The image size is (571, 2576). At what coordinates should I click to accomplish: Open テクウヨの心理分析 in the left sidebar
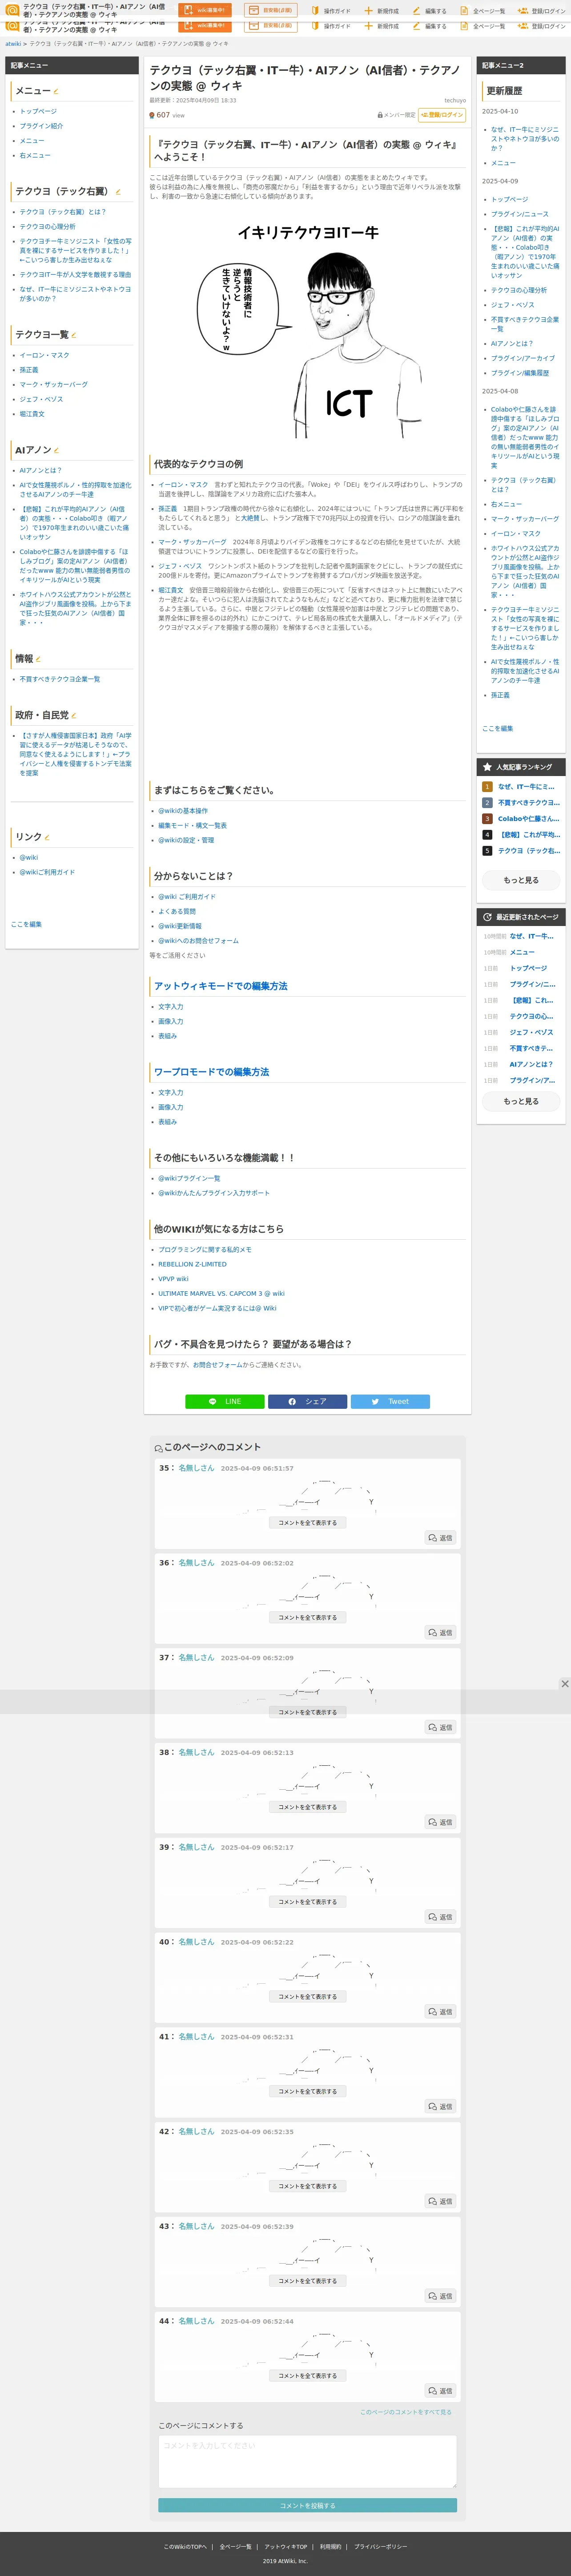tap(47, 227)
